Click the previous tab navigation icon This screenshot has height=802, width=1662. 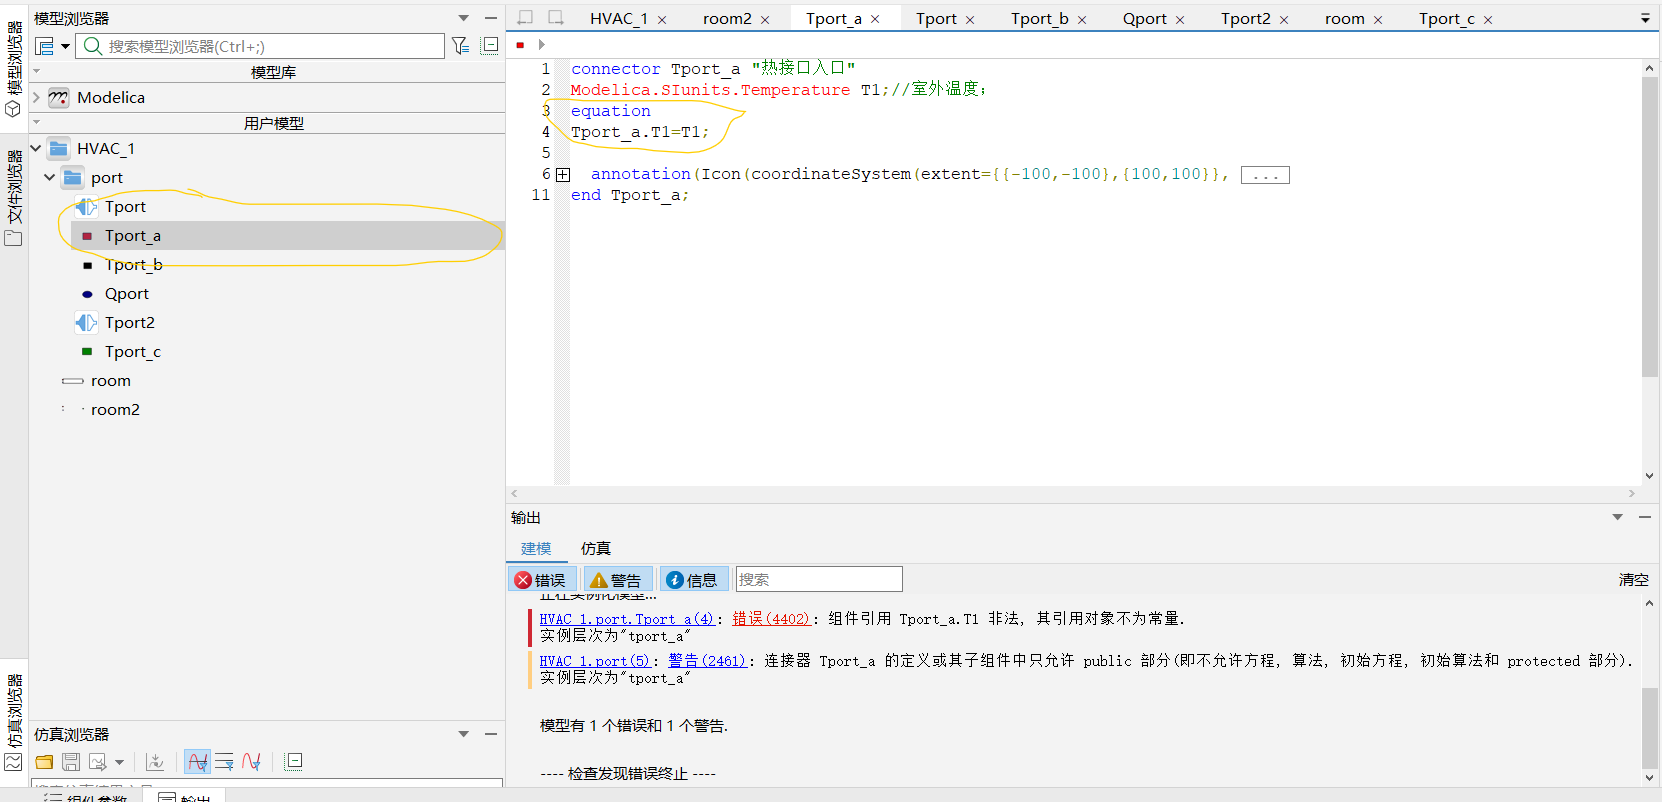[x=526, y=18]
